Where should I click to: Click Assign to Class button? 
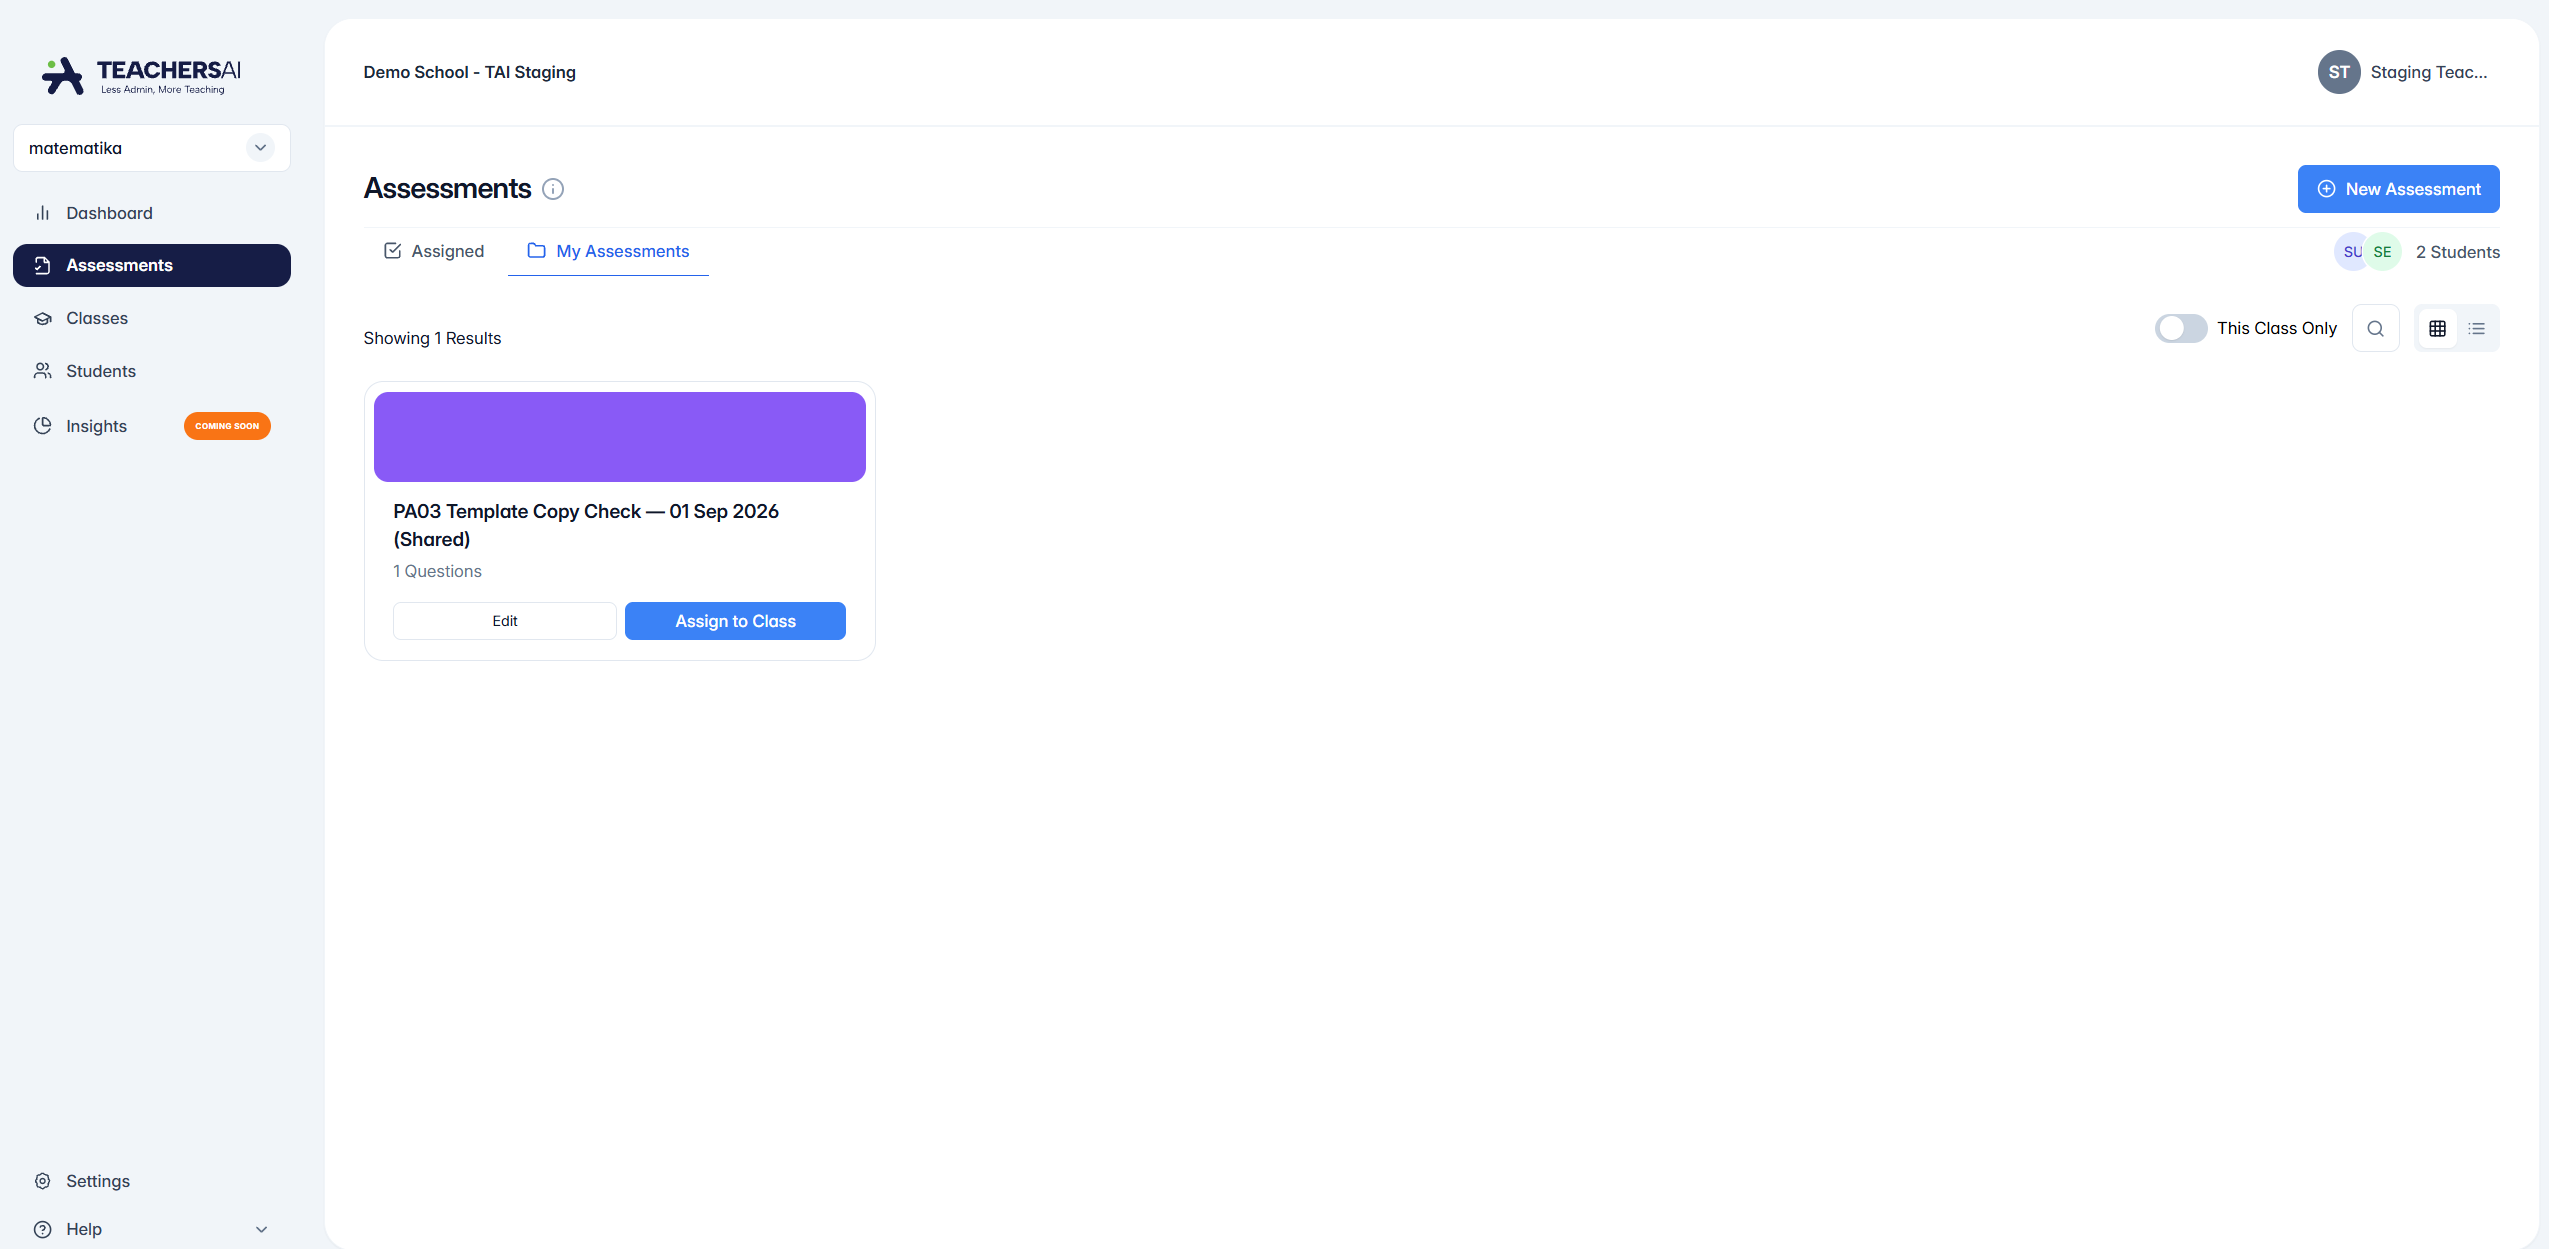pyautogui.click(x=735, y=621)
